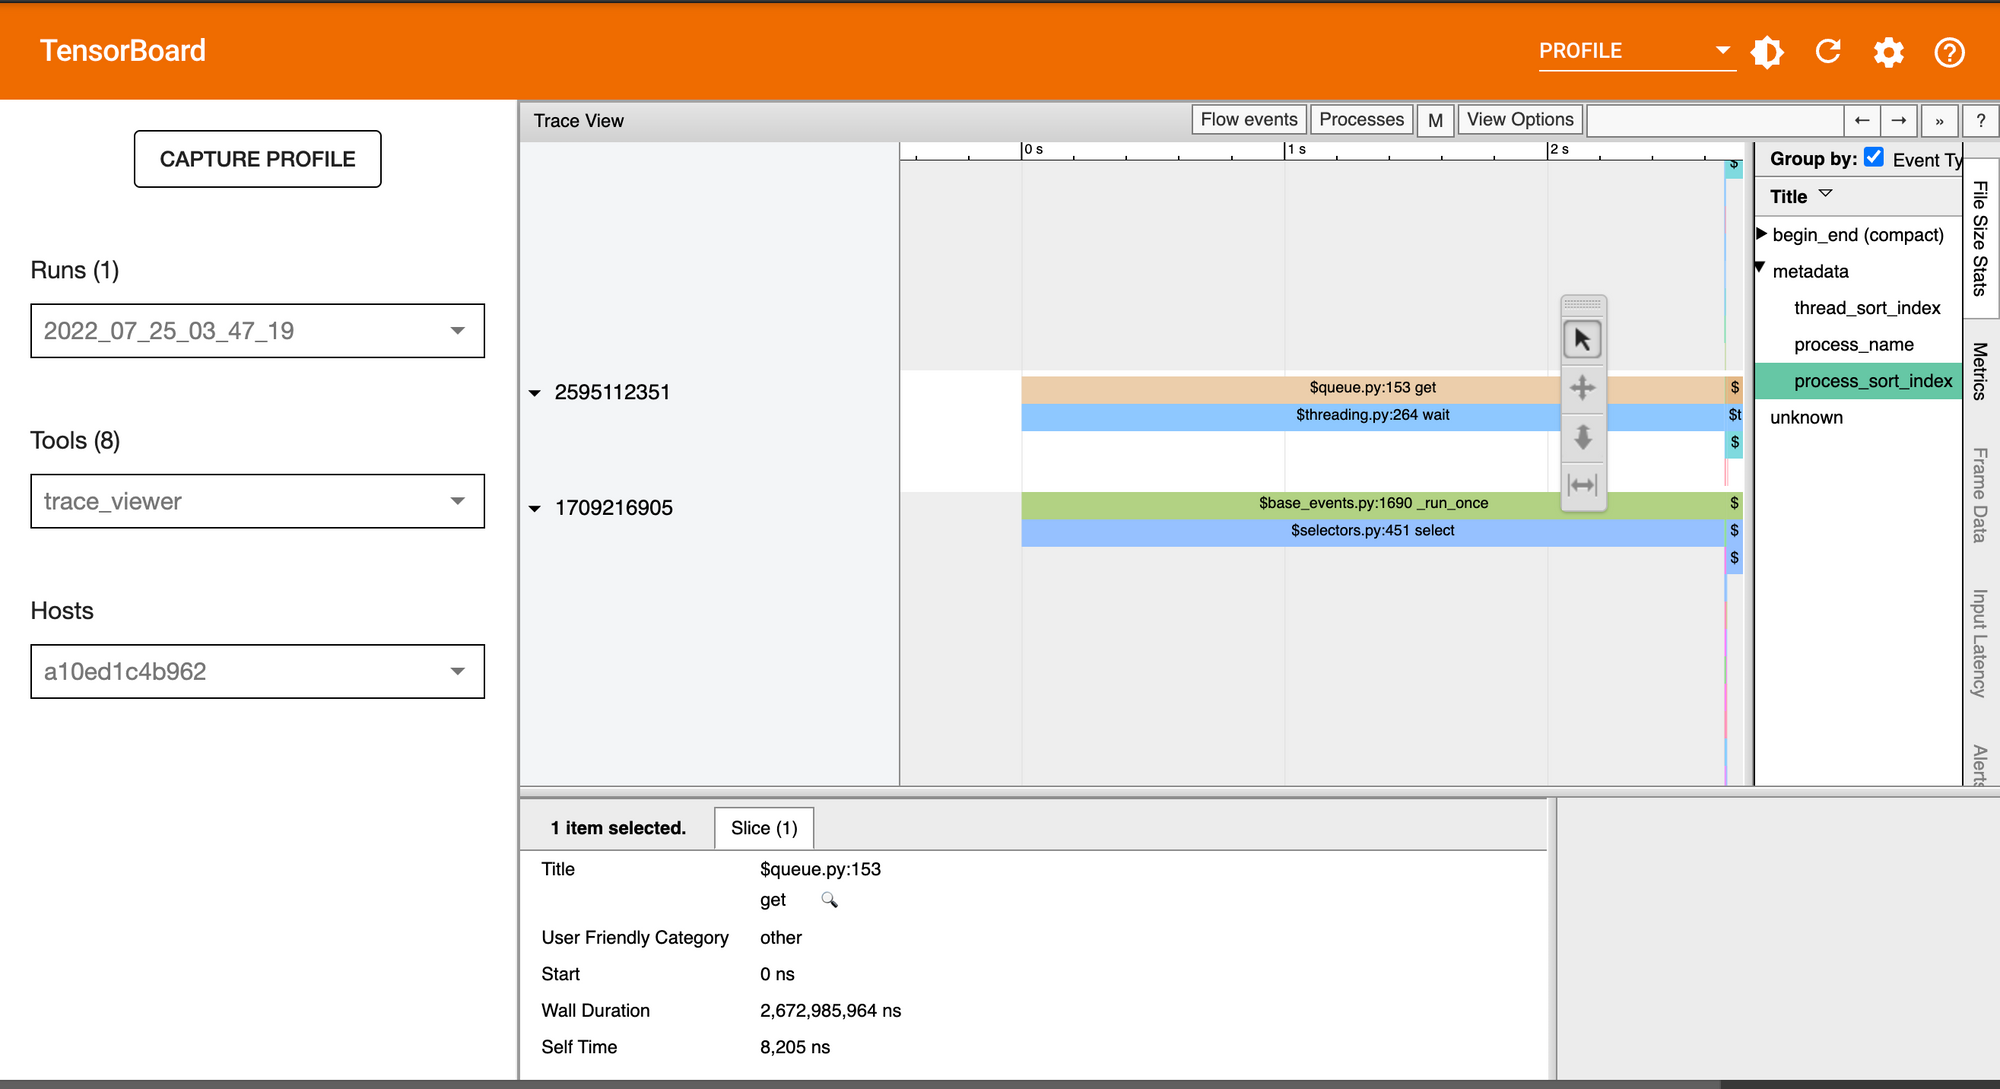Expand begin_end (compact) group
The width and height of the screenshot is (2000, 1089).
tap(1762, 234)
